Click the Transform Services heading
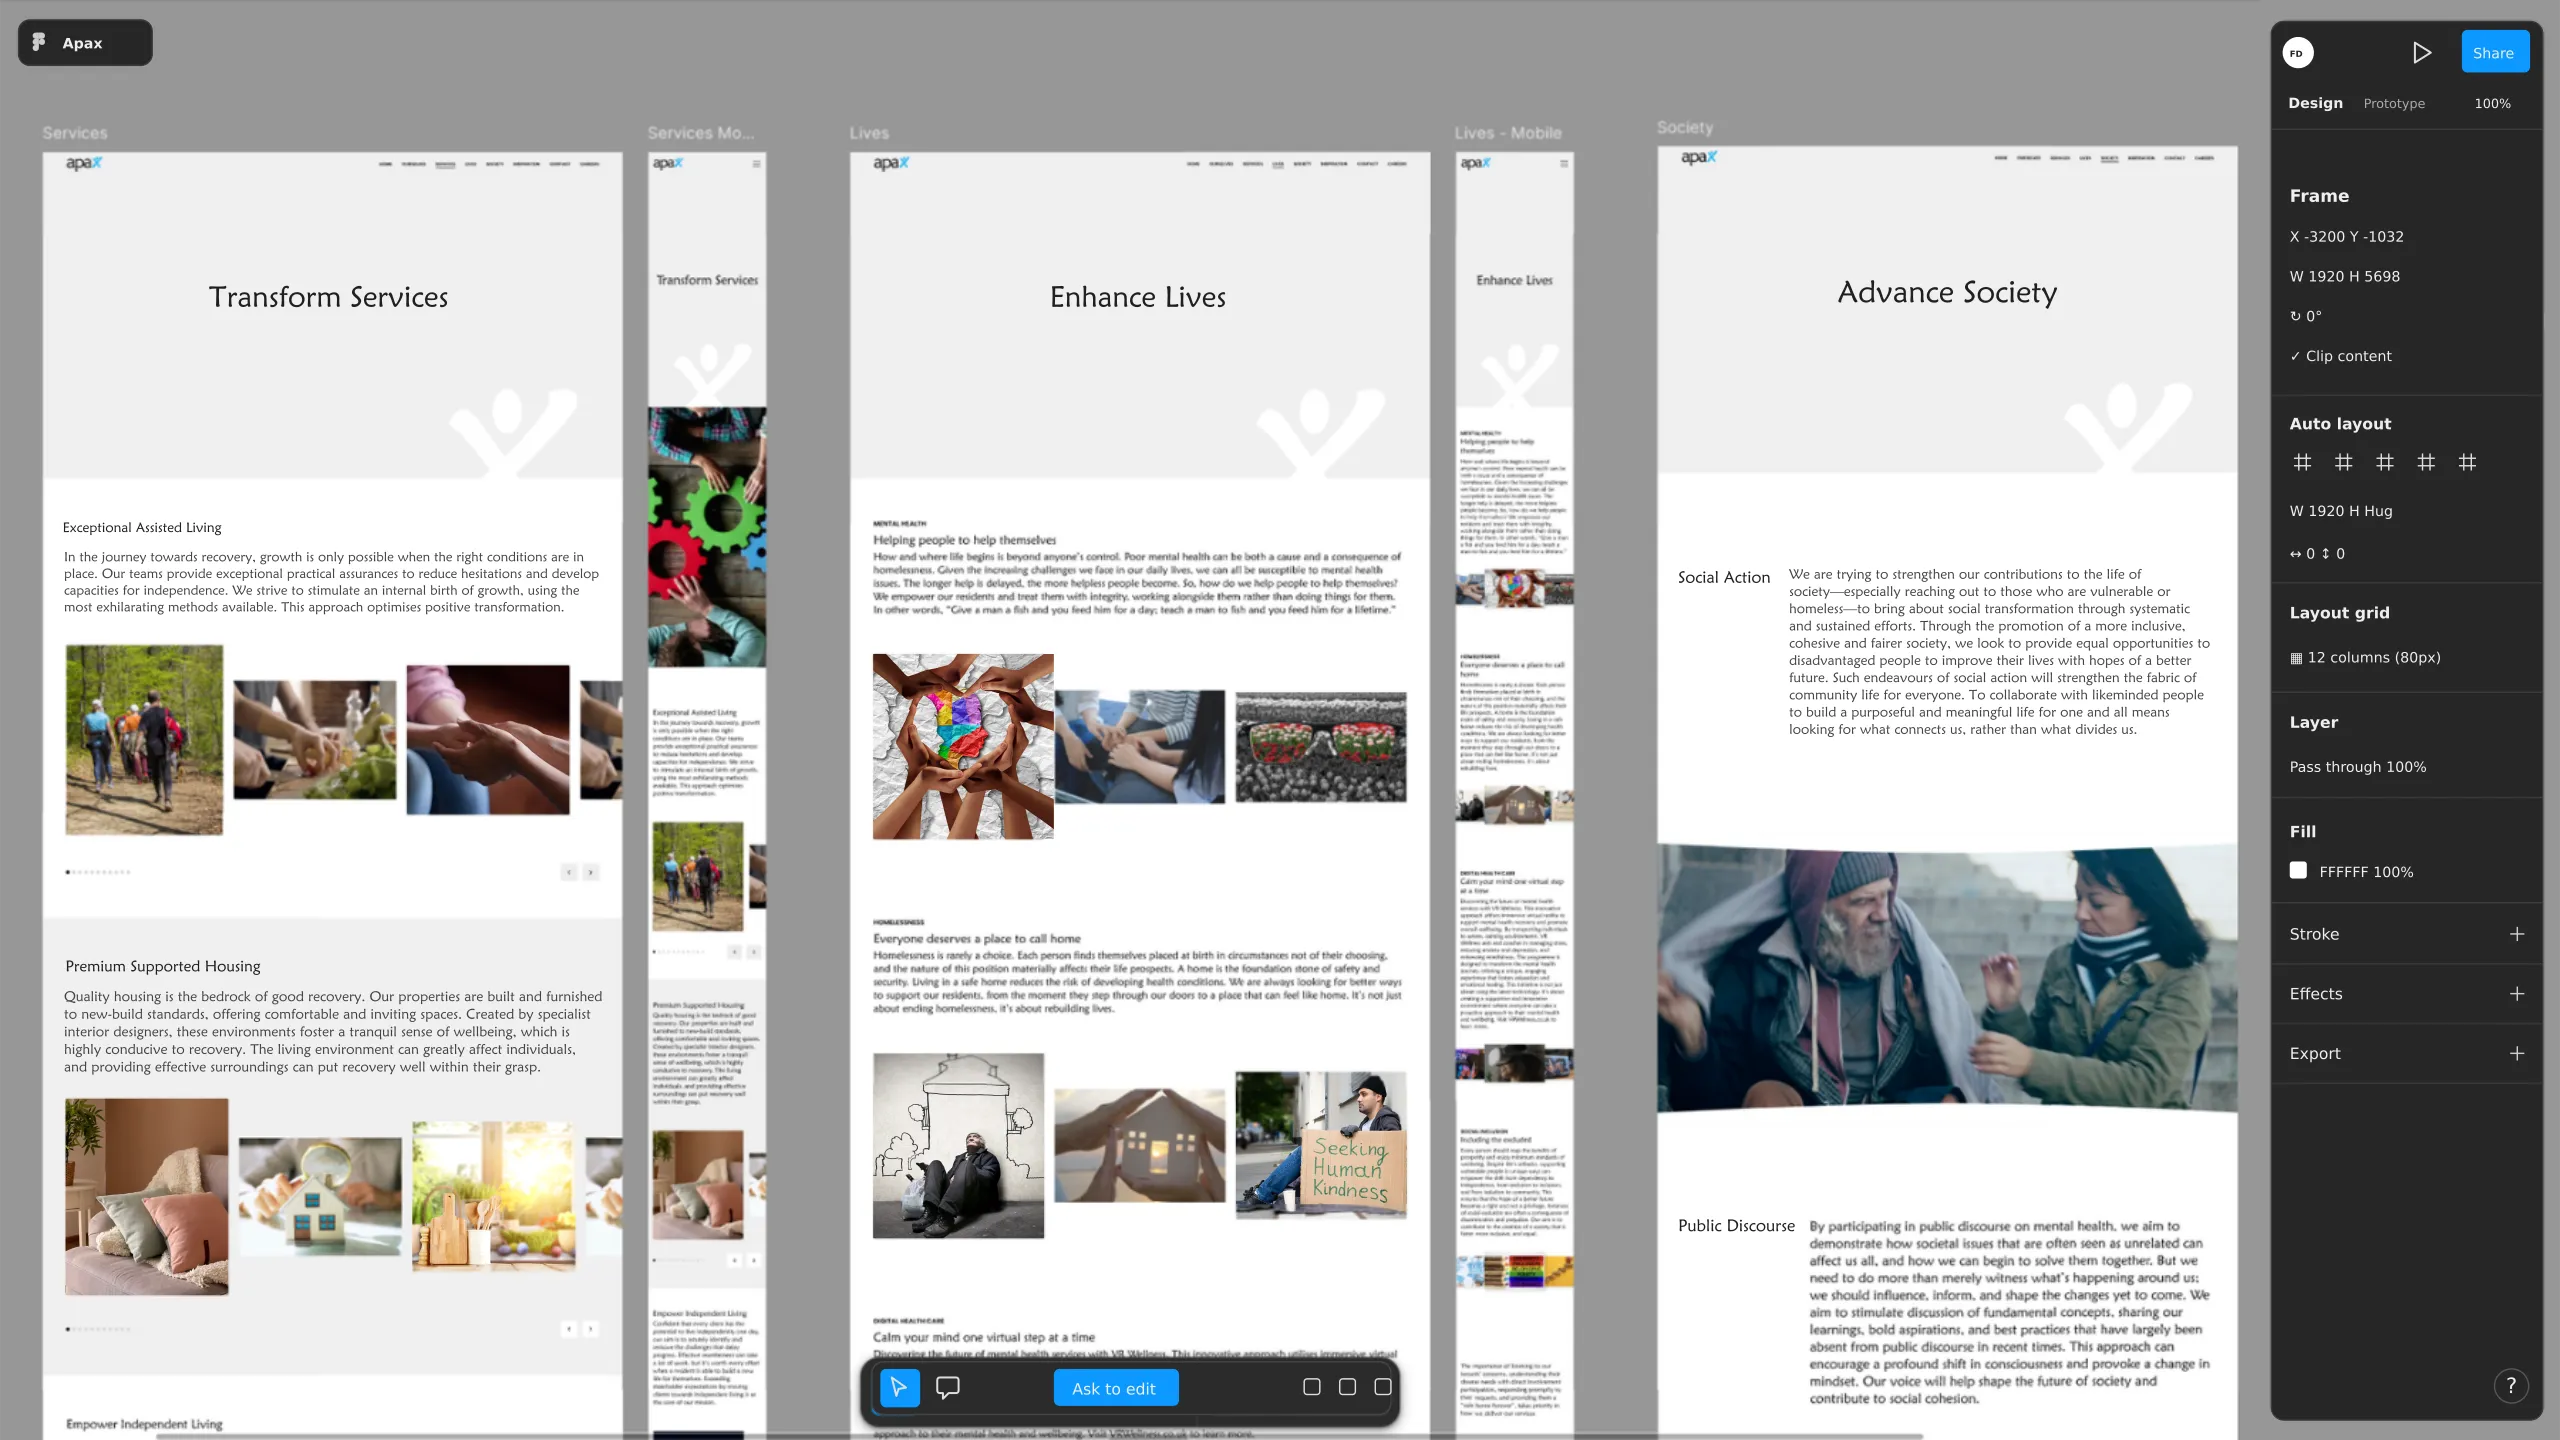 point(328,297)
